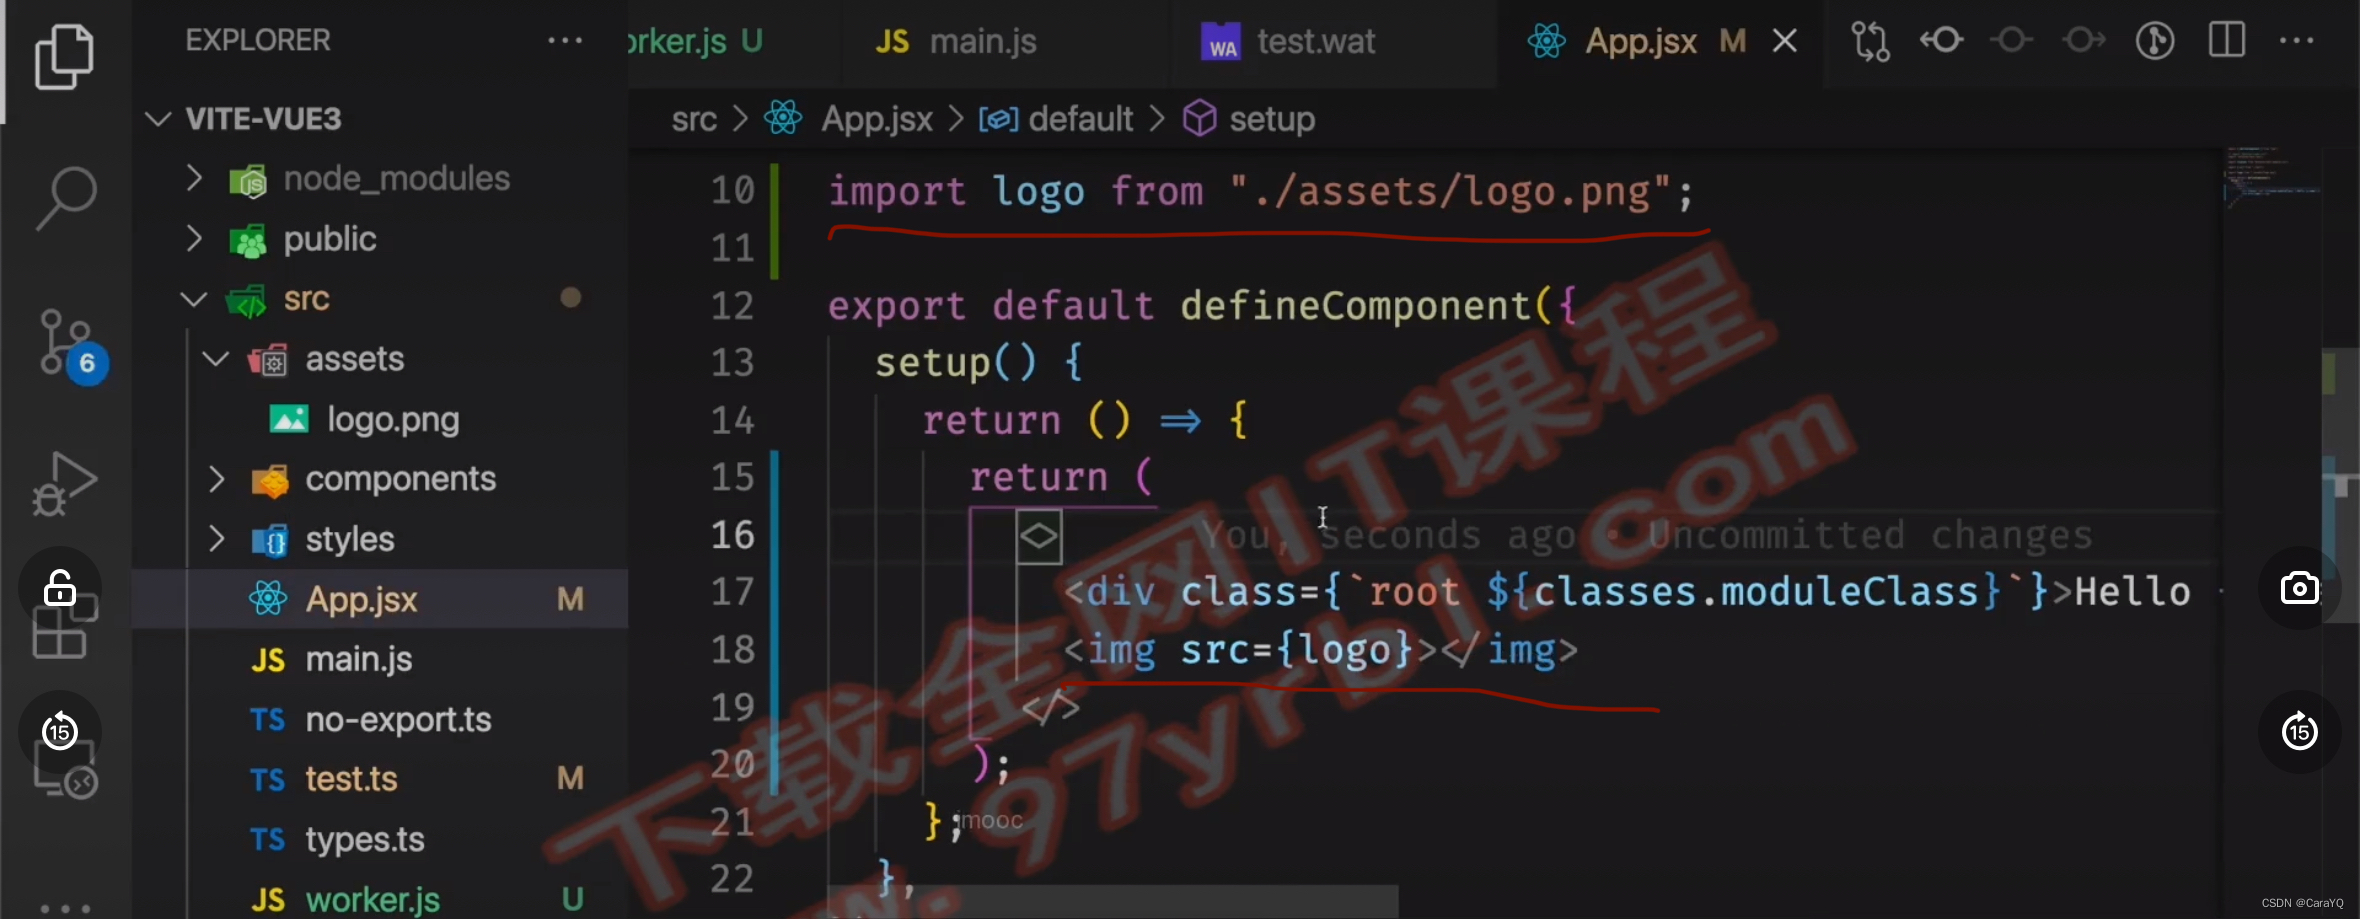
Task: Click the fragment tag icon on line 16
Action: (1039, 537)
